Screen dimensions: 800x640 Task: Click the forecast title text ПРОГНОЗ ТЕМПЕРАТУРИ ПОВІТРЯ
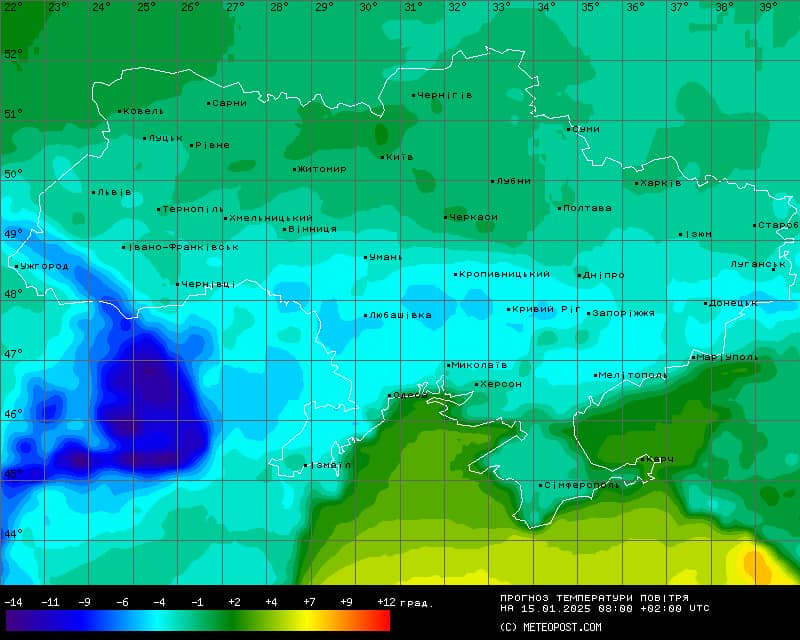[594, 597]
